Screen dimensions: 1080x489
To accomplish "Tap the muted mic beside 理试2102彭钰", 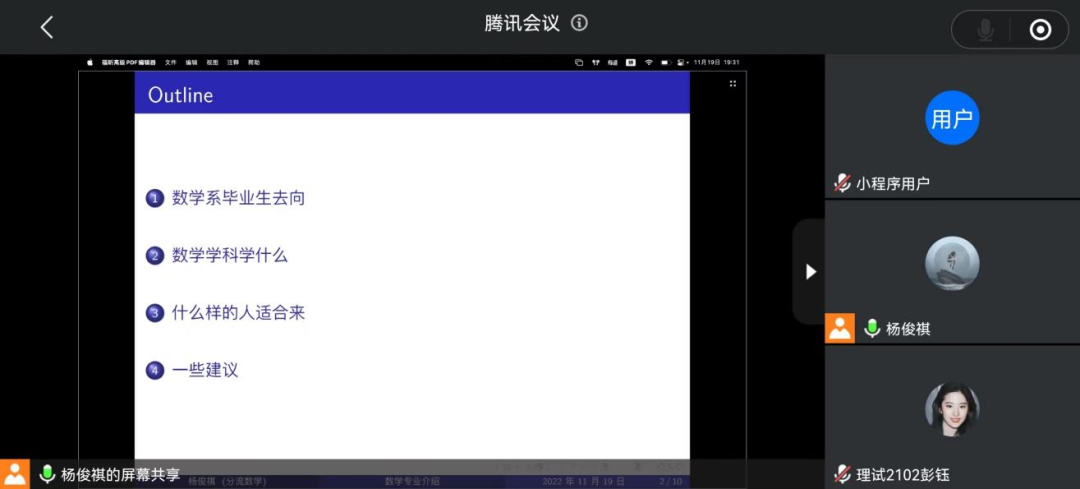I will pos(842,474).
